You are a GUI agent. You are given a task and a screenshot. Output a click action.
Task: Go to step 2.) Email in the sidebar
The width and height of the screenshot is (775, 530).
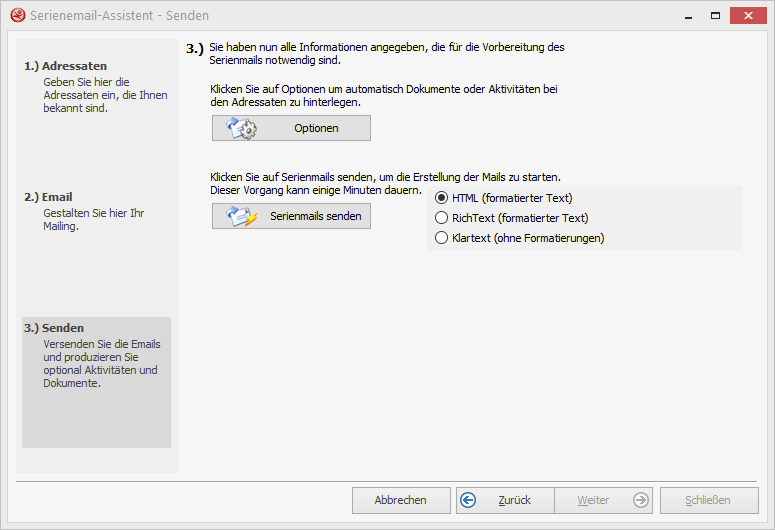(x=49, y=197)
